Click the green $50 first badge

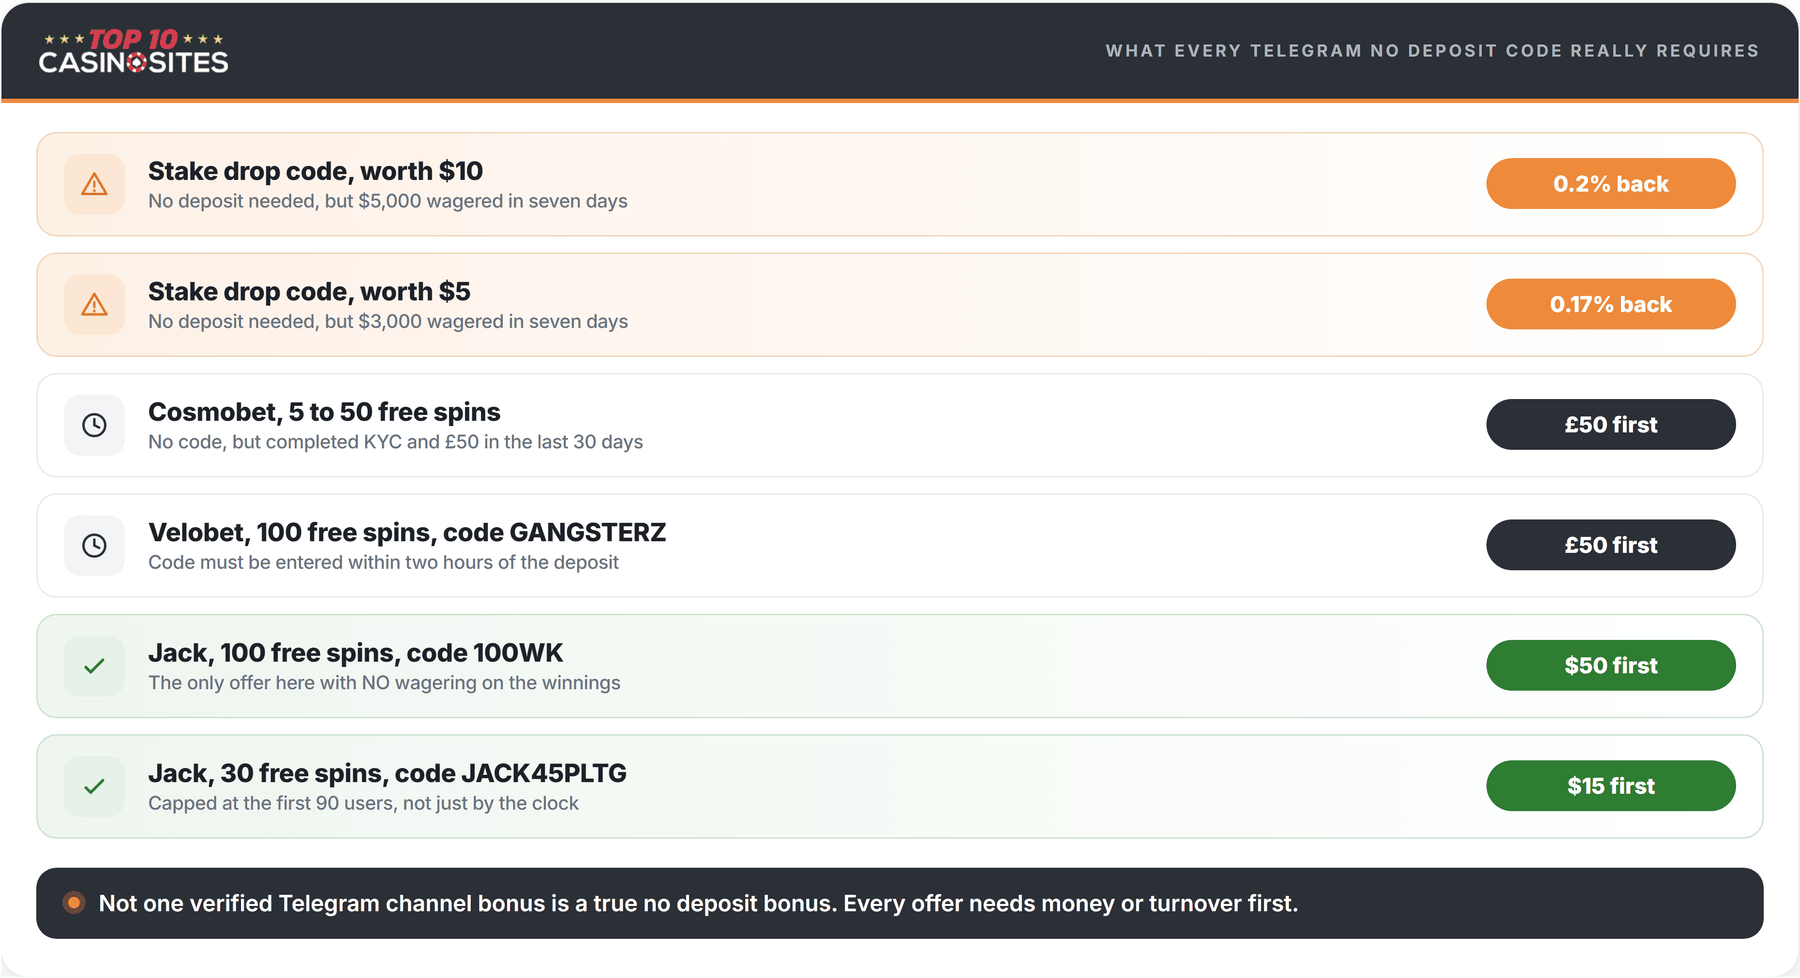tap(1610, 666)
